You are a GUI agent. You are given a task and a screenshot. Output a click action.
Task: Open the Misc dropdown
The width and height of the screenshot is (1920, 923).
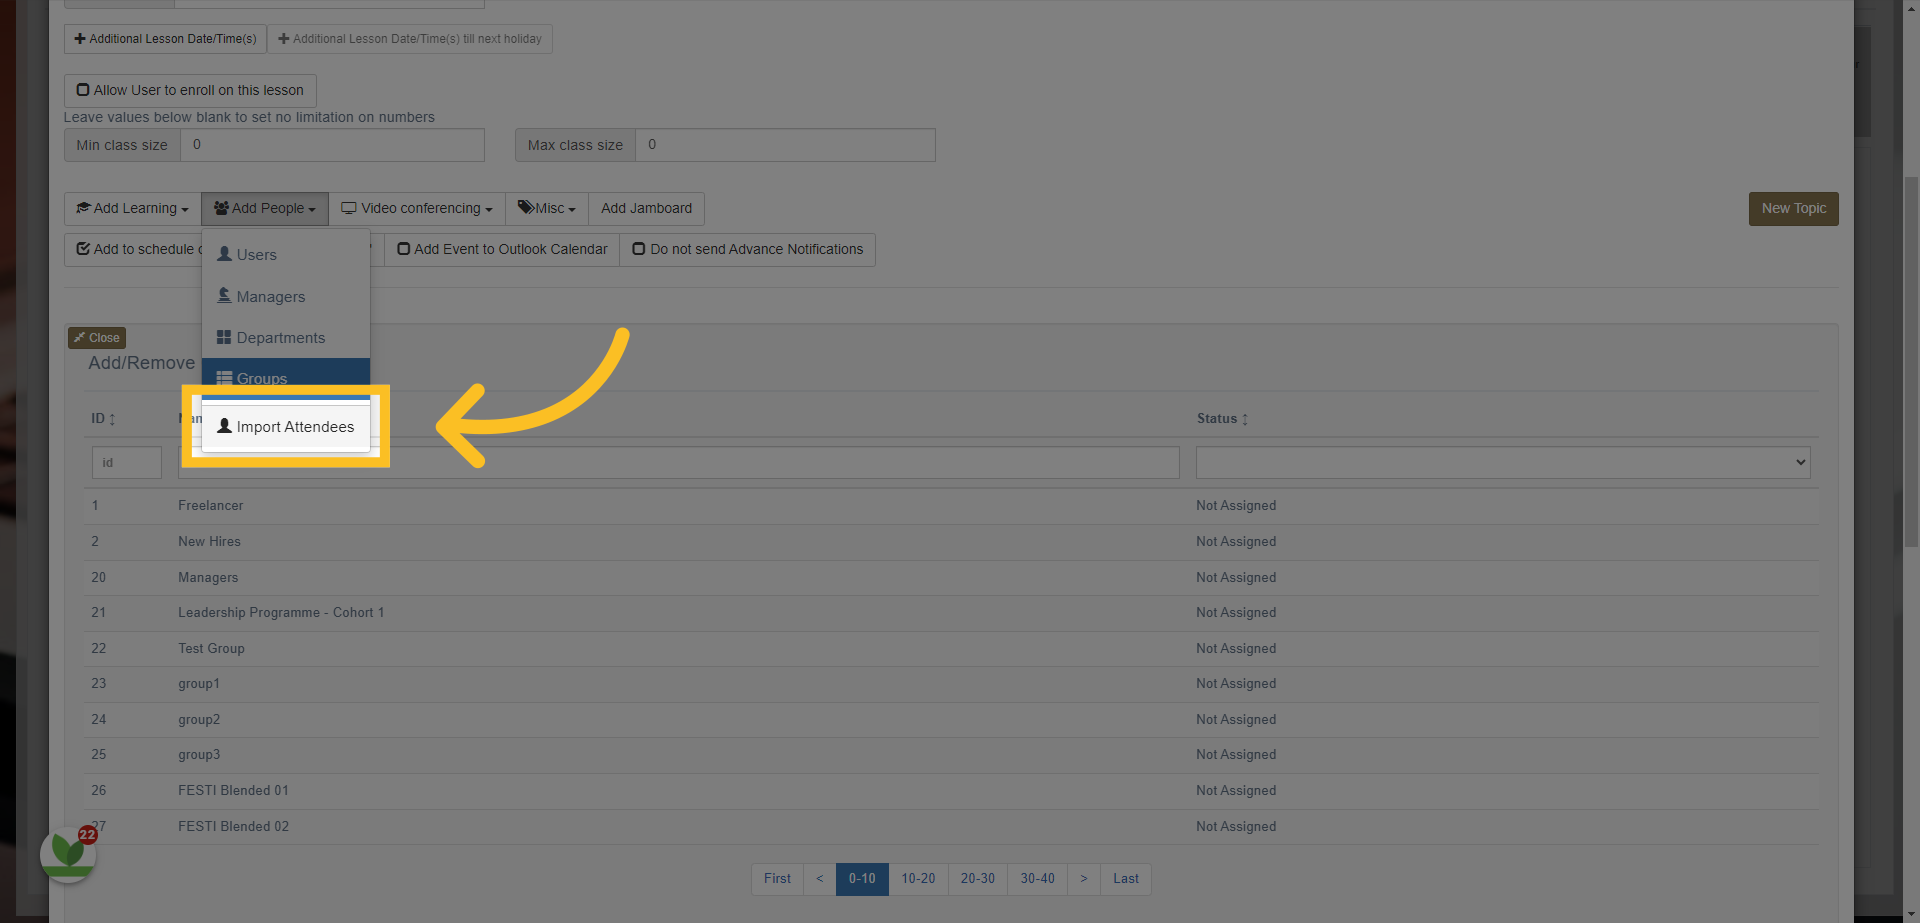click(x=547, y=209)
